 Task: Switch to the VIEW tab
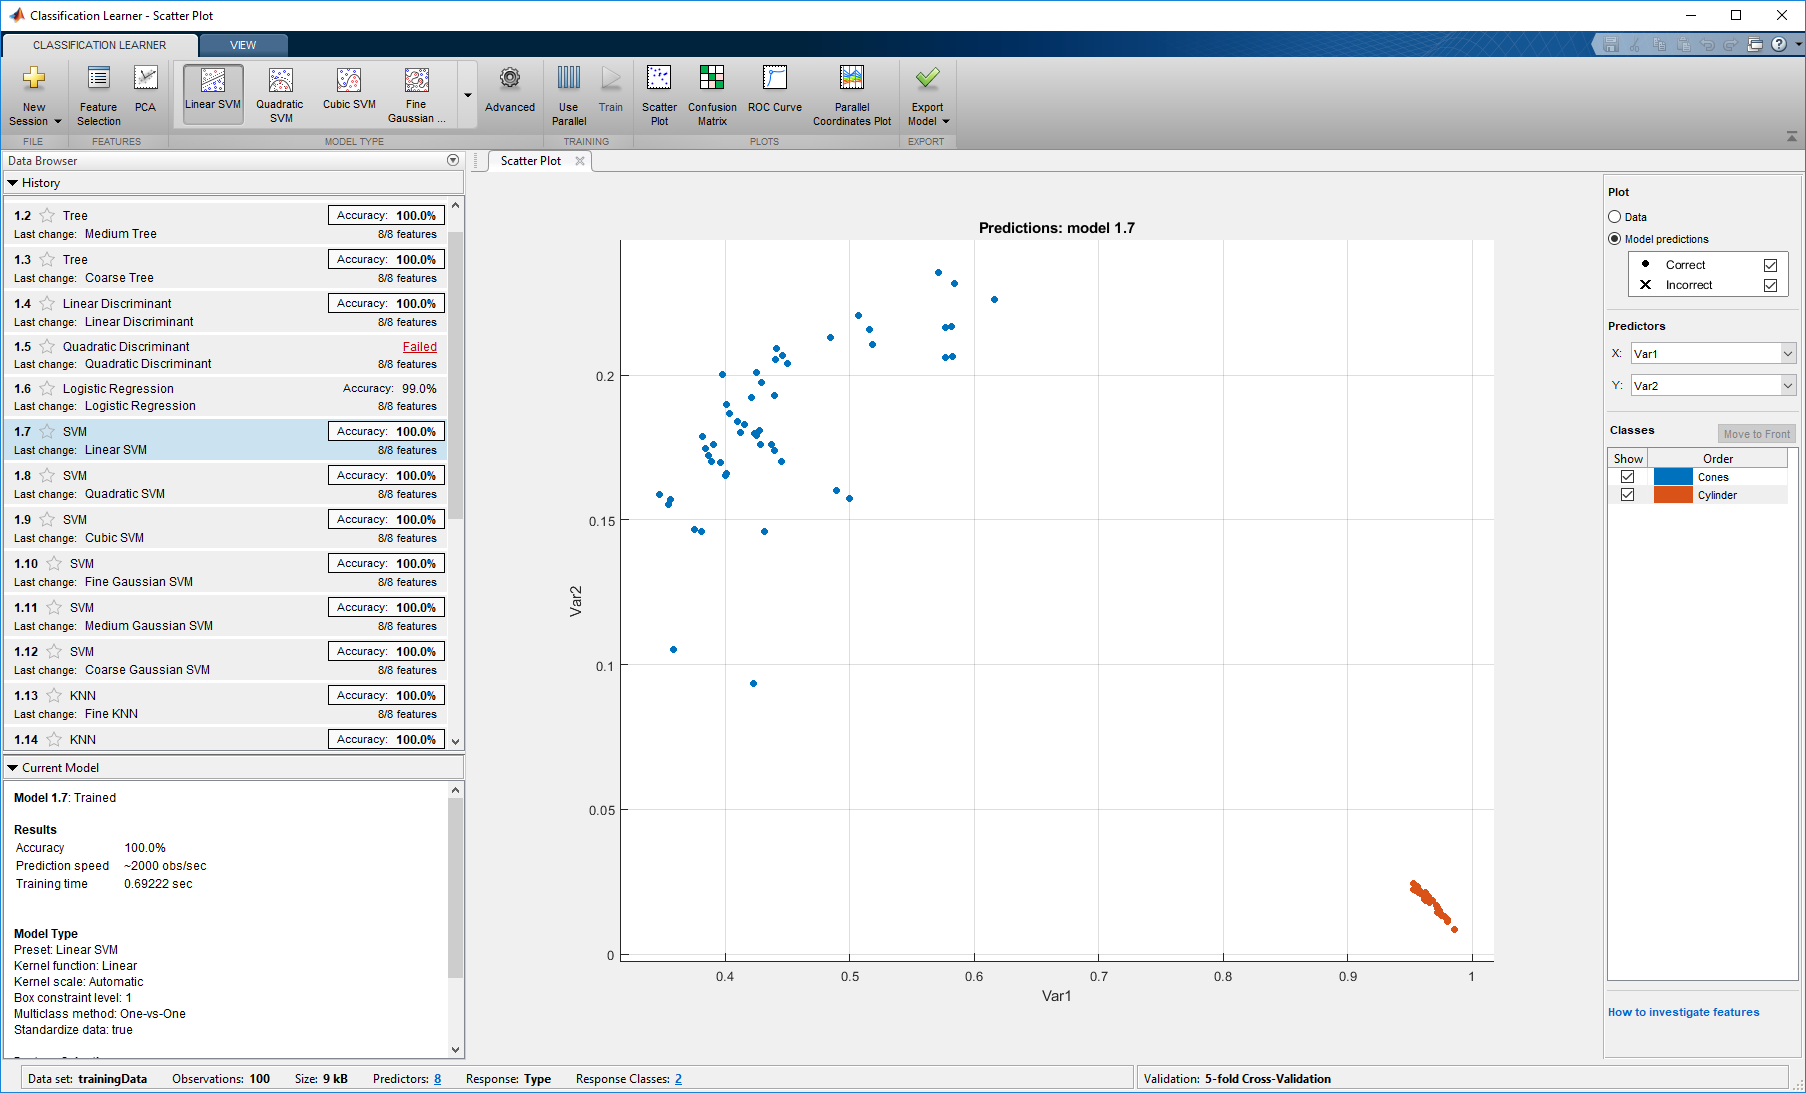pos(243,45)
